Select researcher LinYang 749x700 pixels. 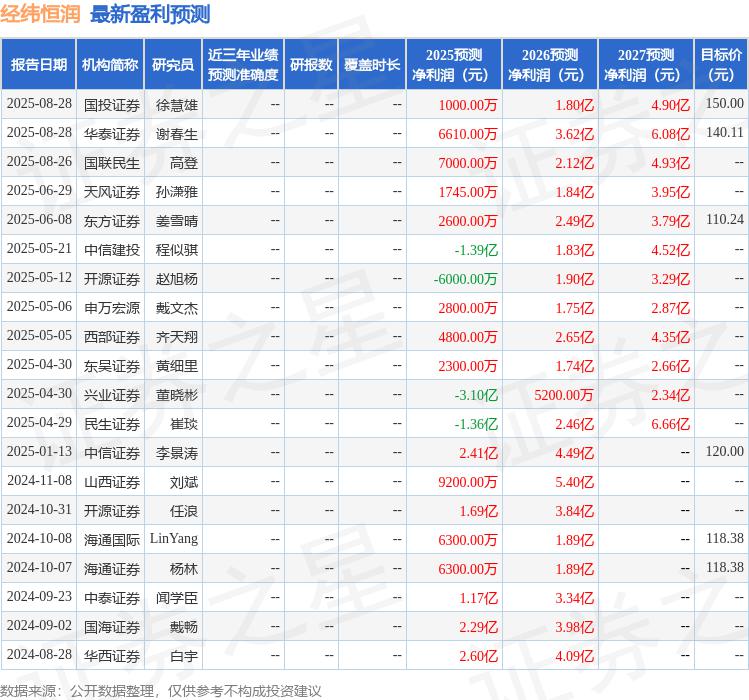tap(174, 538)
